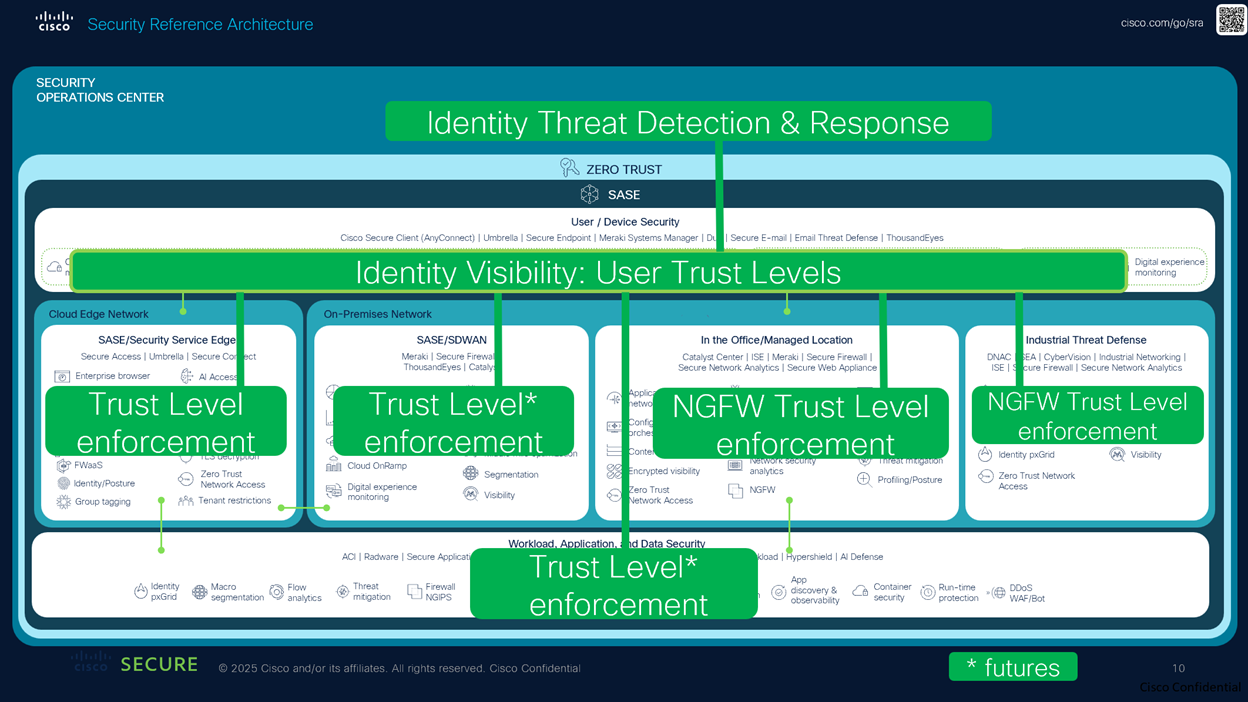
Task: Click the Identity Threat Detection & Response box
Action: tap(688, 122)
